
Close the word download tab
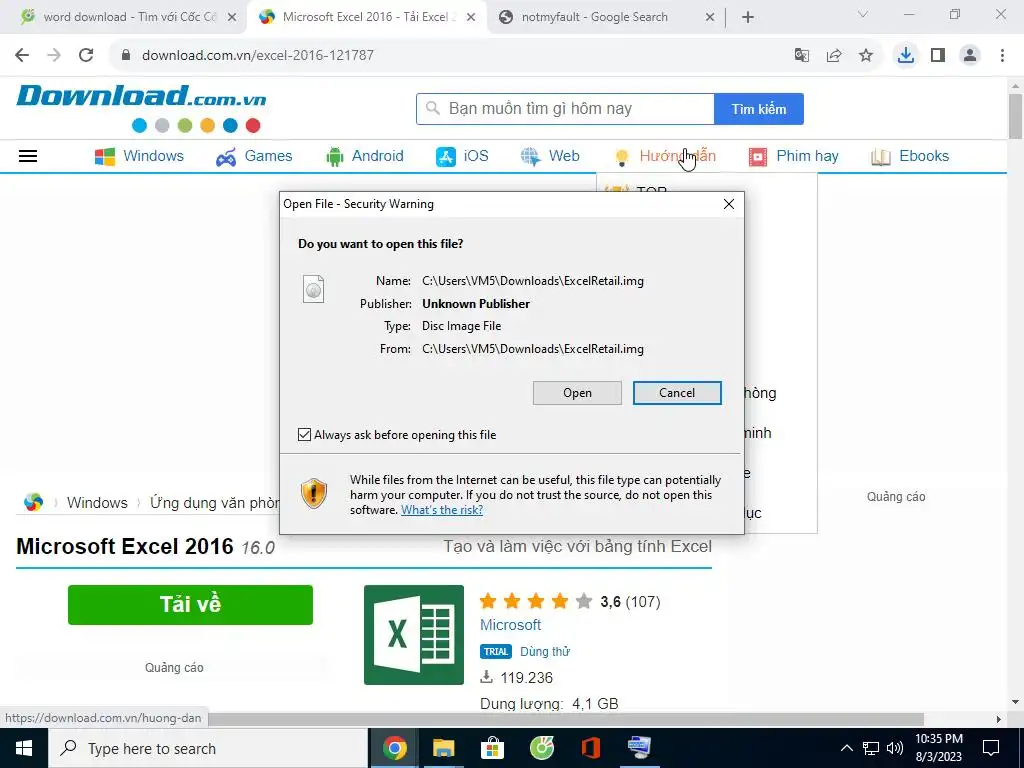pos(232,18)
